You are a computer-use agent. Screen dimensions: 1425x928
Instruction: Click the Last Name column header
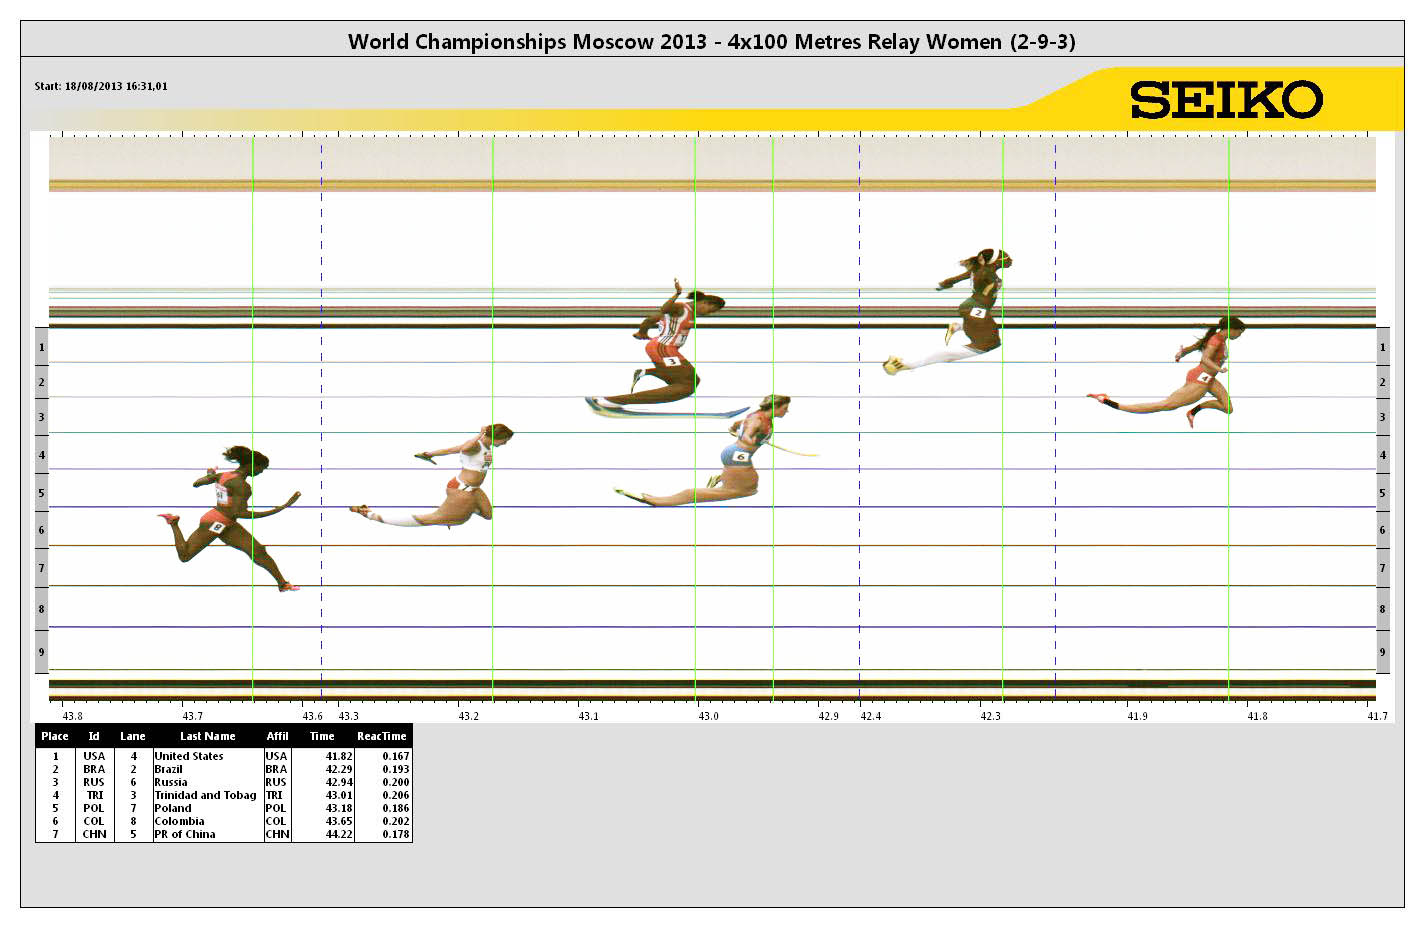click(207, 736)
